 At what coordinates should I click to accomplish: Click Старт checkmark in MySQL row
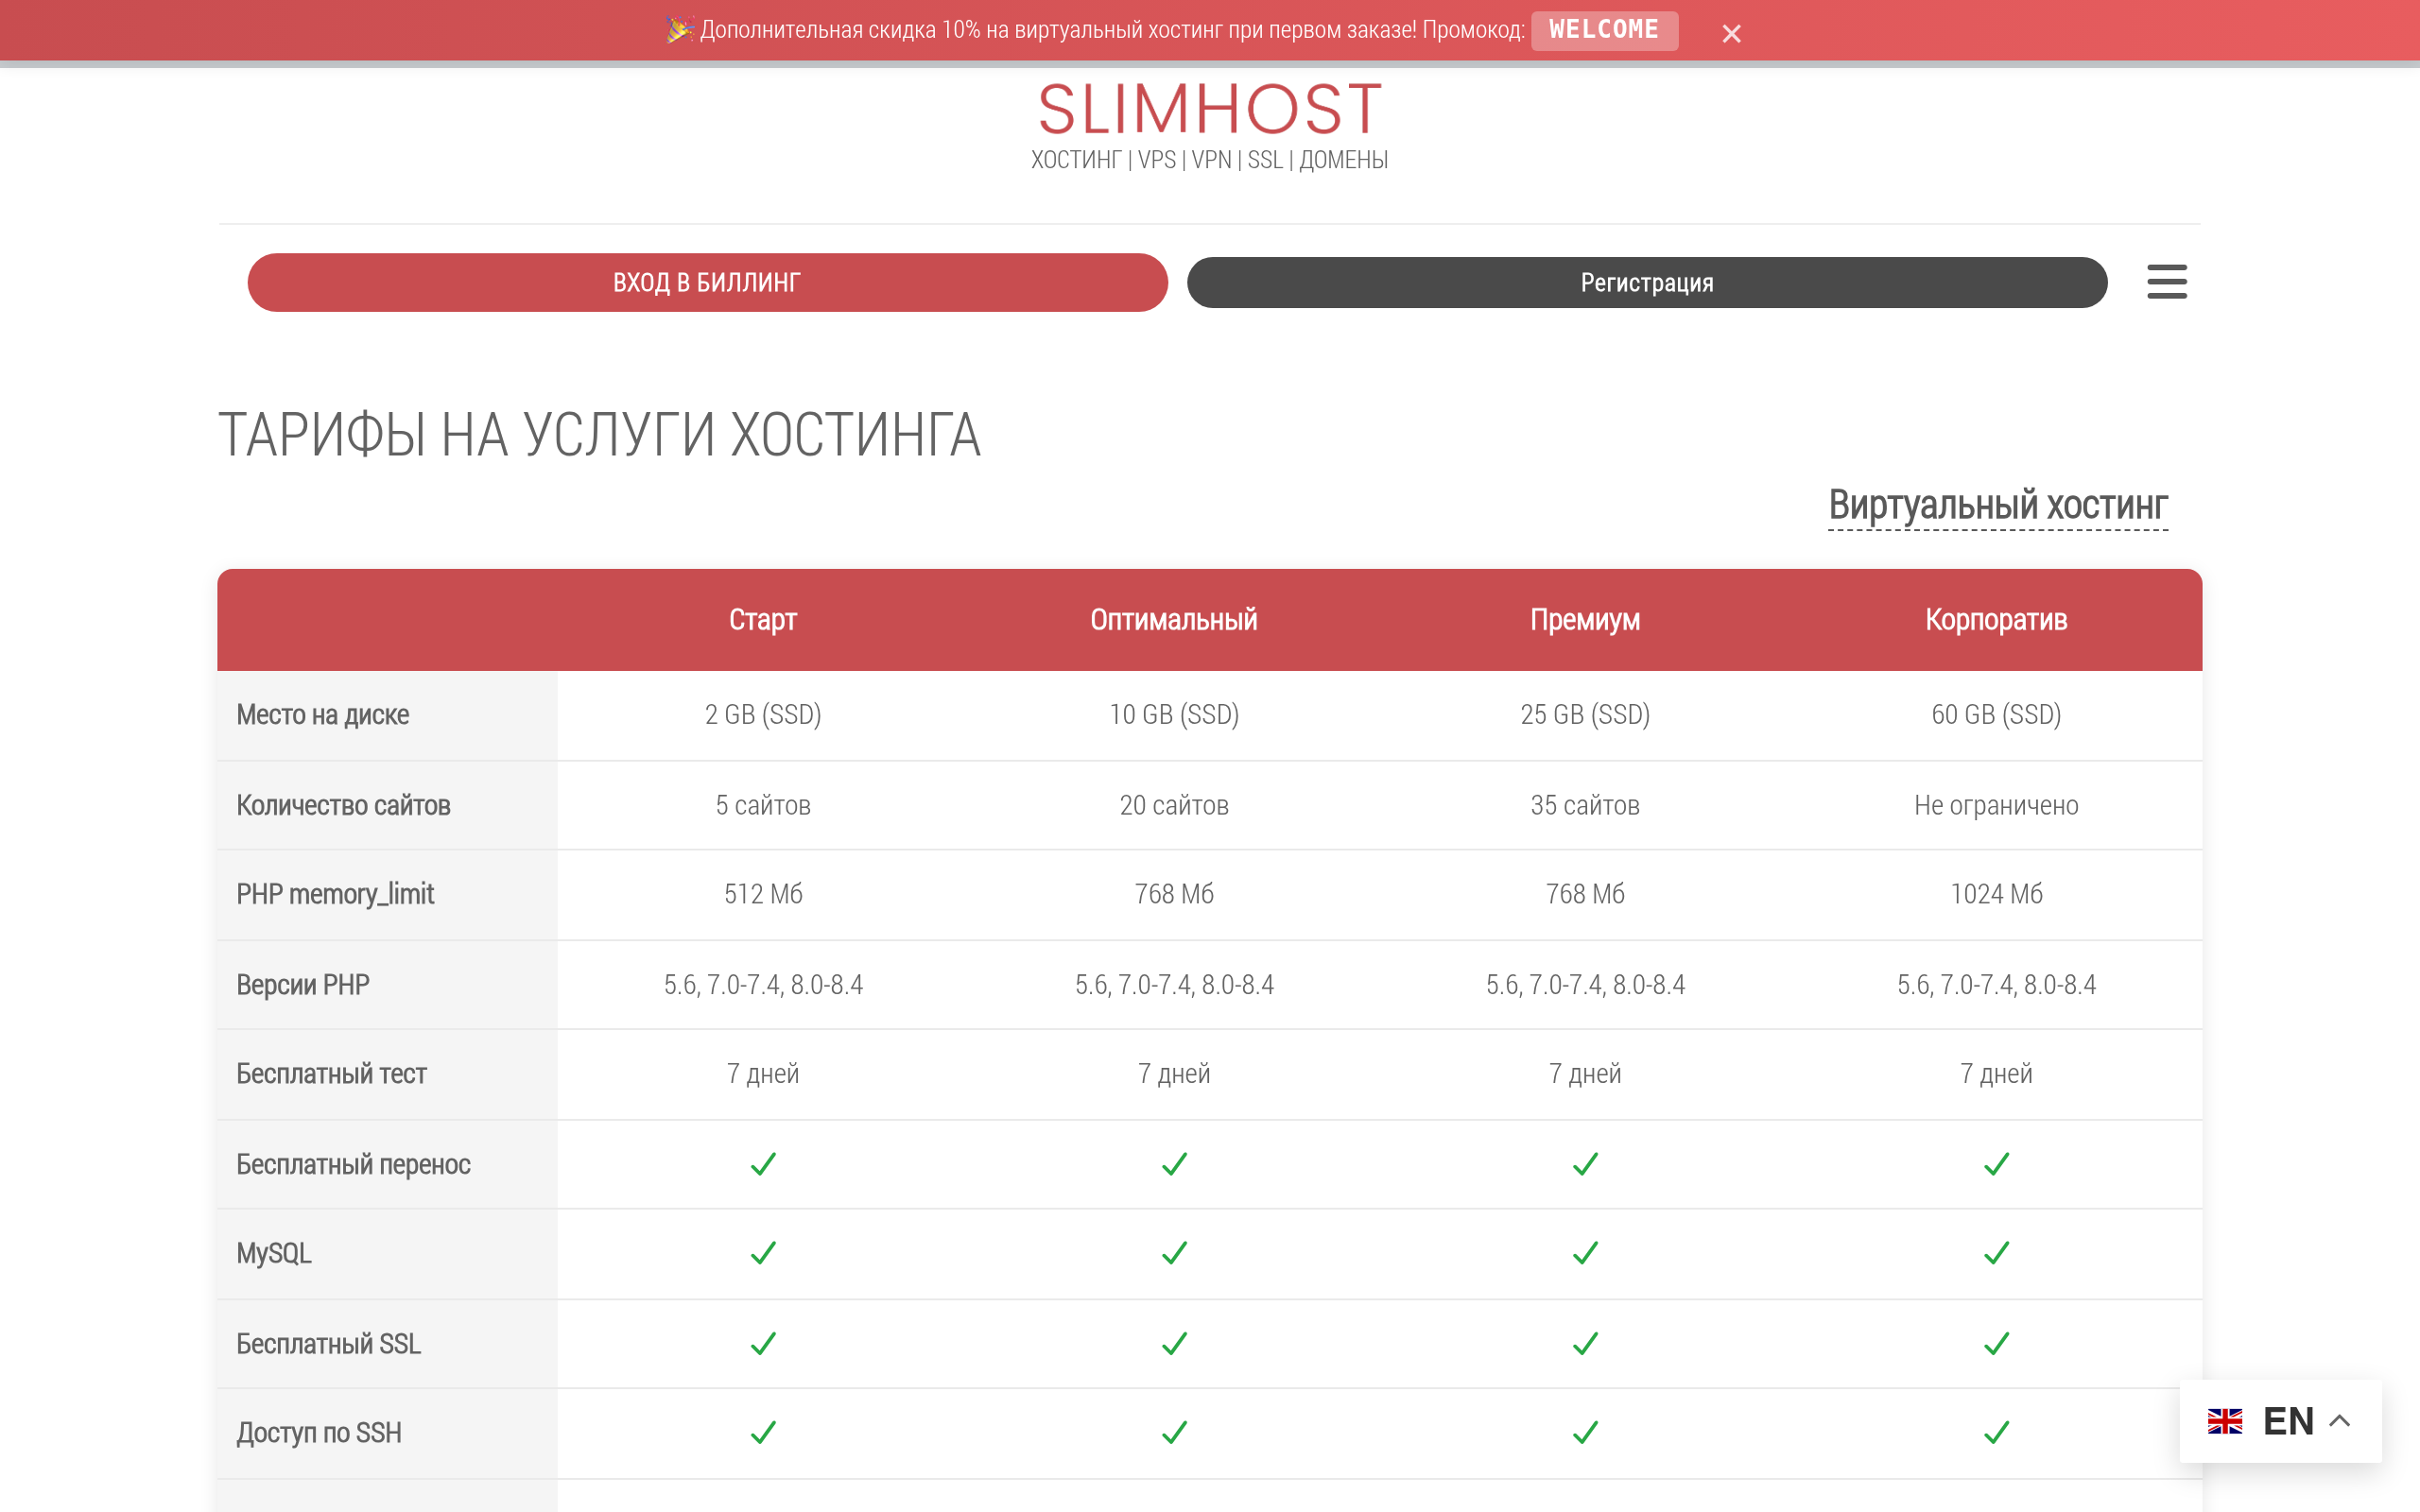click(763, 1253)
